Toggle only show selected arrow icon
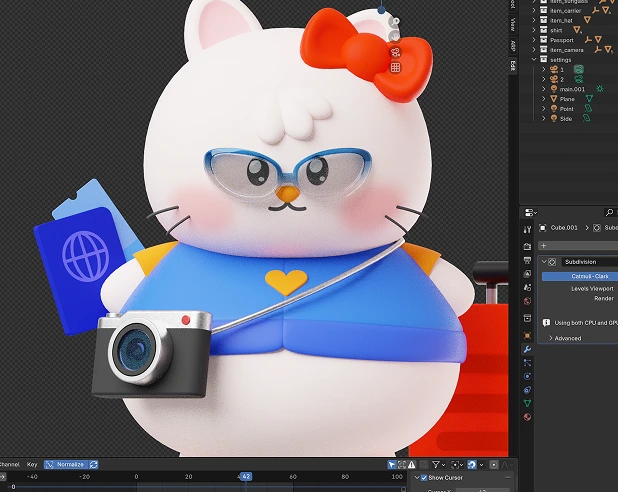618x492 pixels. [x=391, y=465]
